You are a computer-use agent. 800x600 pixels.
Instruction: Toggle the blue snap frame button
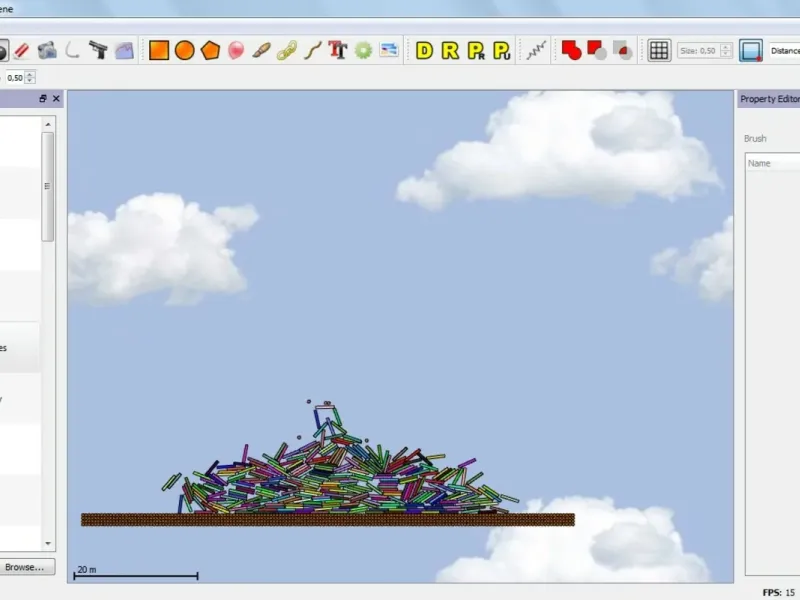point(751,51)
